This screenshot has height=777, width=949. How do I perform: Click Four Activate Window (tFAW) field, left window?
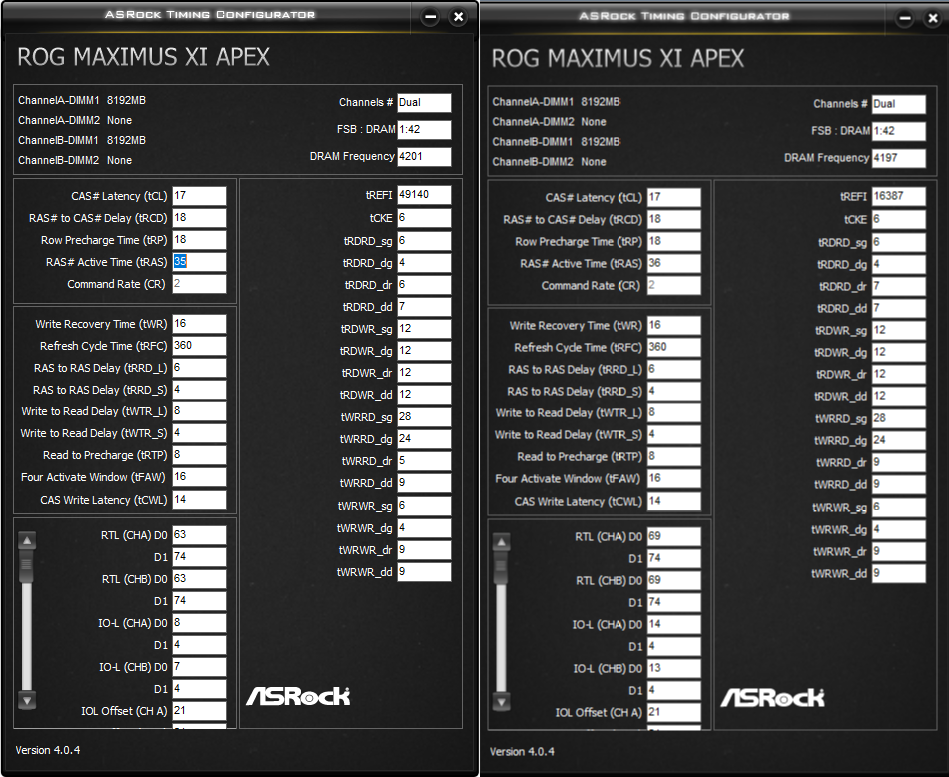pos(199,477)
